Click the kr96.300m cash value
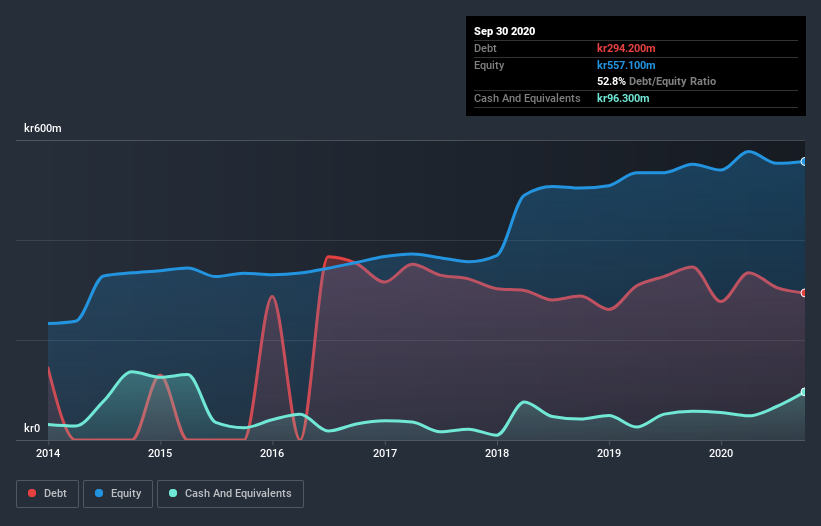The image size is (821, 526). 623,98
